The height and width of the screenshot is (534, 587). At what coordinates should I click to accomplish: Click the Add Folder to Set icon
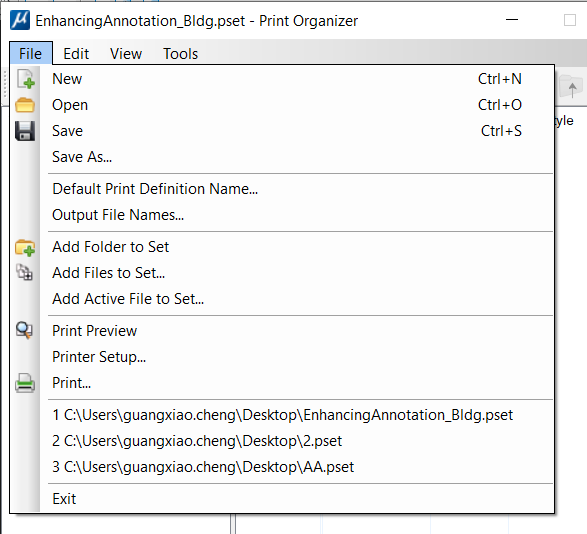(25, 248)
